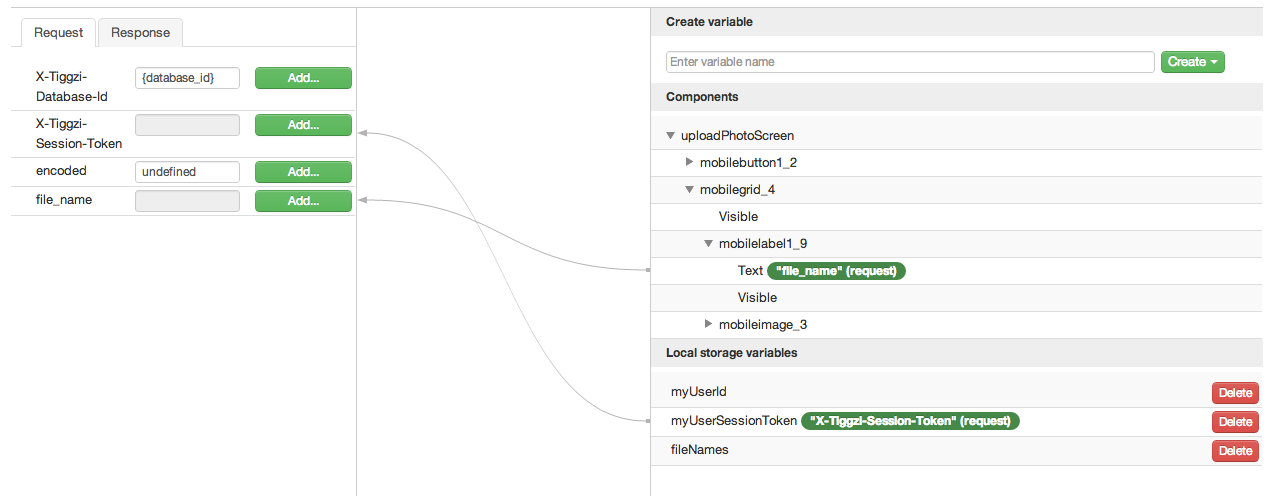Click Add for X-Tiggzi-Database-Id
The width and height of the screenshot is (1273, 496).
pos(303,79)
